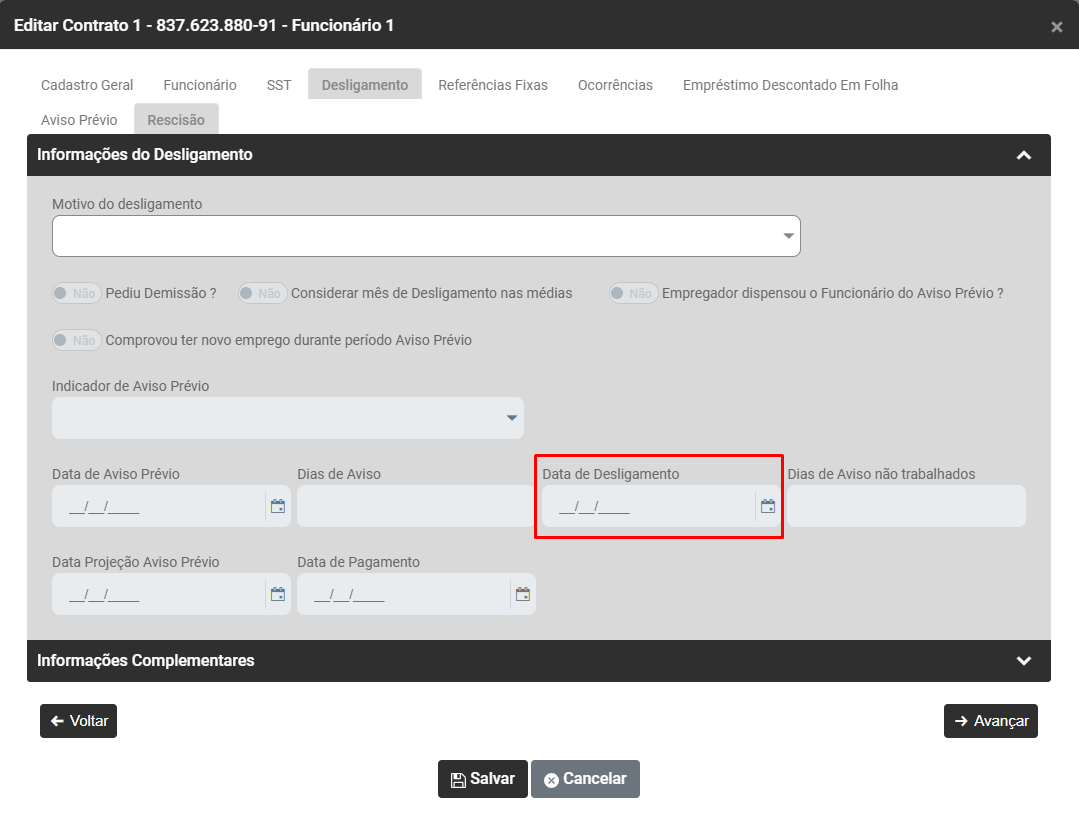This screenshot has height=820, width=1079.
Task: Open calendar picker for Data de Desligamento
Action: [768, 507]
